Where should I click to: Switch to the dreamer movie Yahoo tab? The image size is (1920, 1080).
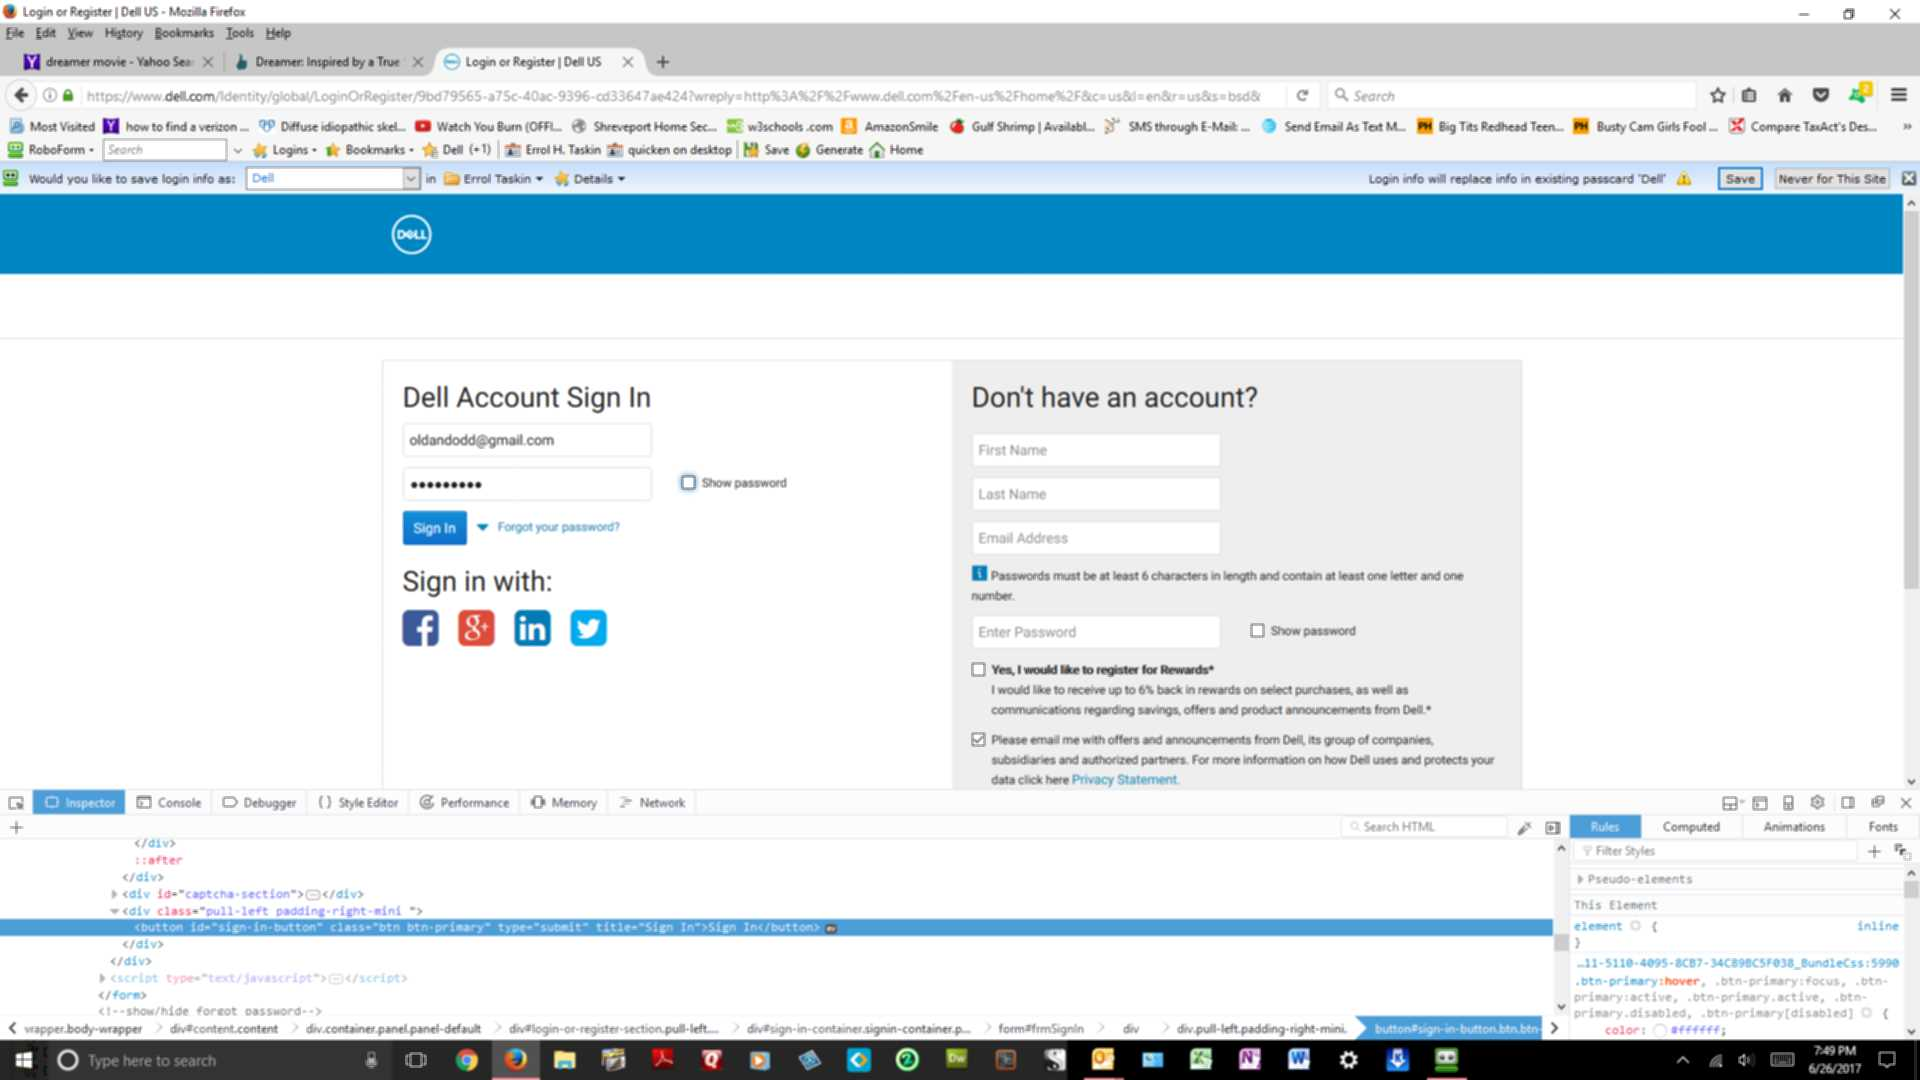pyautogui.click(x=119, y=62)
